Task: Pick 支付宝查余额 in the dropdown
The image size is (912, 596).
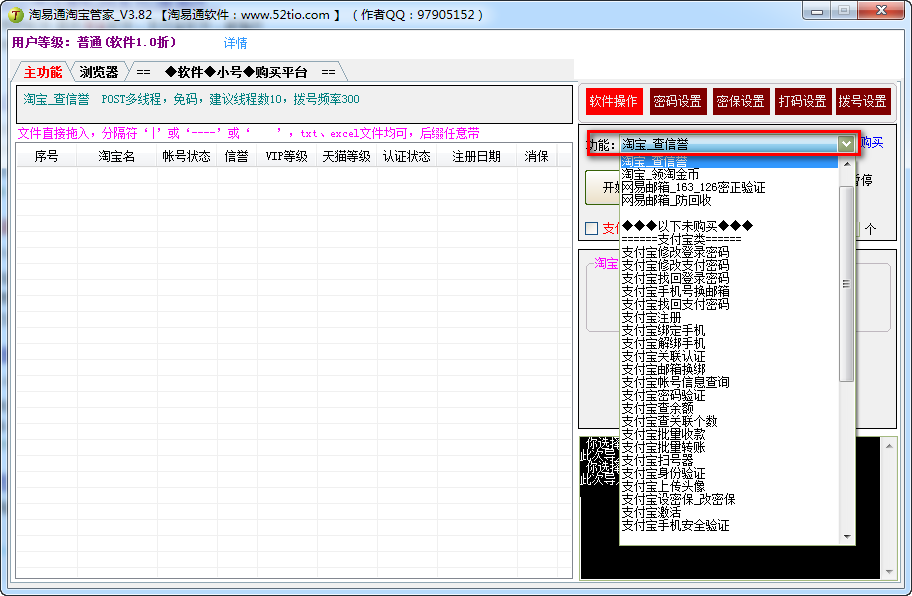Action: pos(657,409)
